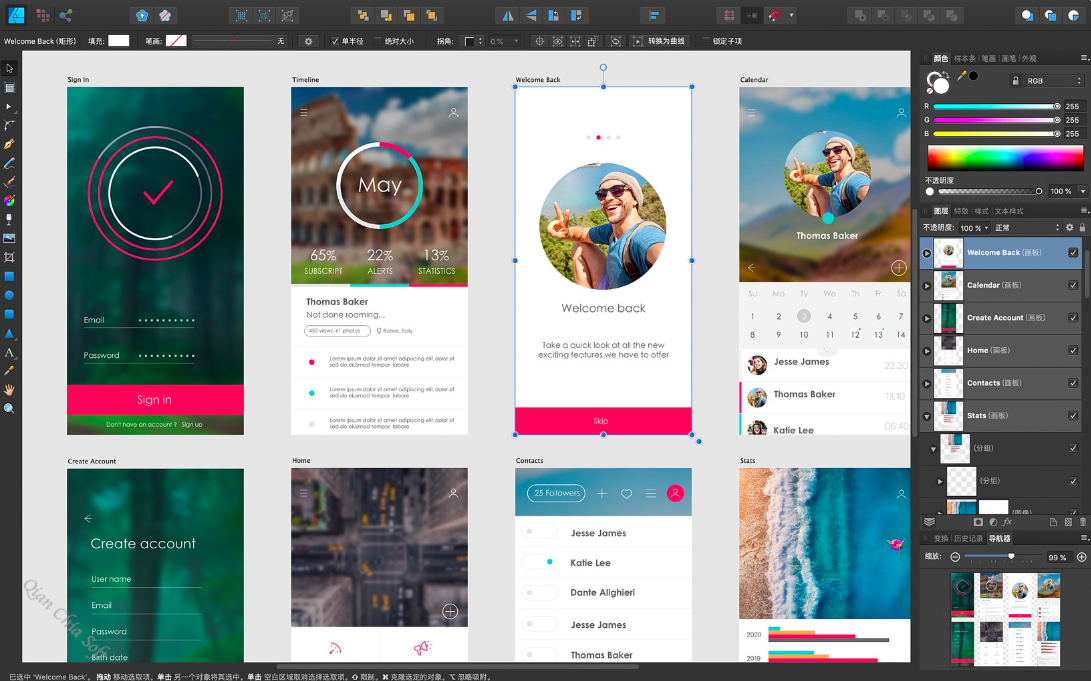
Task: Open the layer 不透明度 100% dropdown
Action: coord(974,227)
